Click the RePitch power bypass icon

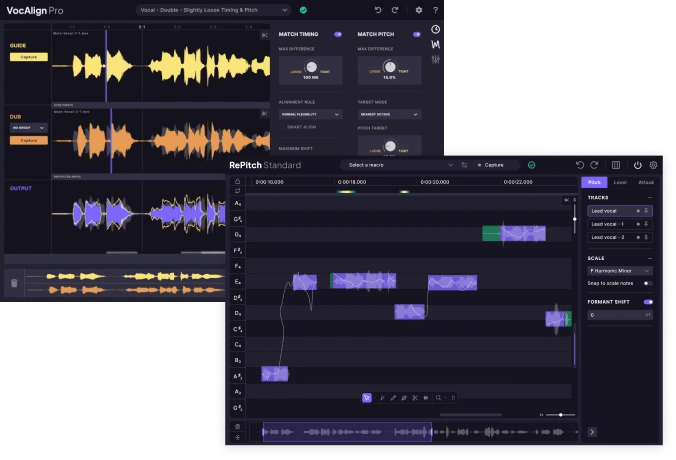click(637, 165)
